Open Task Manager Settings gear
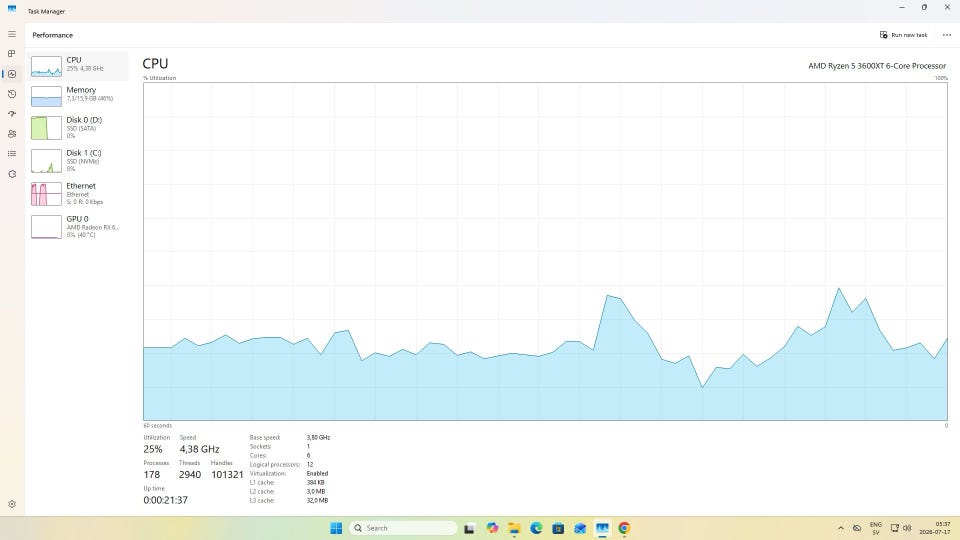Screen dimensions: 960x540 click(12, 504)
